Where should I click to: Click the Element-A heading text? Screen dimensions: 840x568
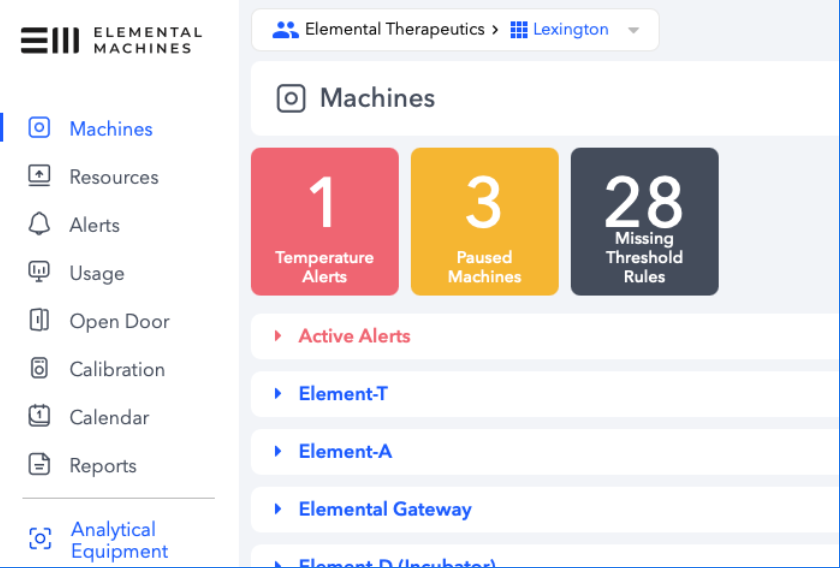pos(345,451)
